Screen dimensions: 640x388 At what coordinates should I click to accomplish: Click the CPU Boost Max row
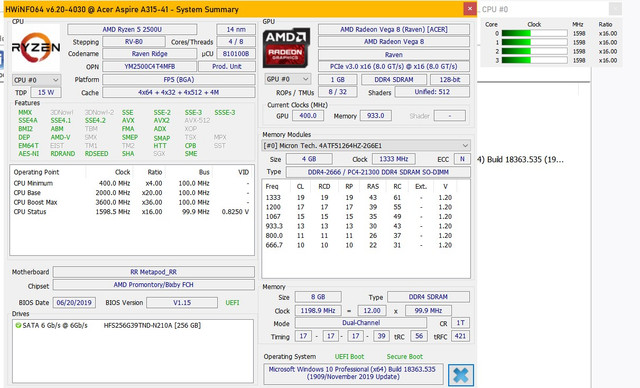tap(131, 202)
